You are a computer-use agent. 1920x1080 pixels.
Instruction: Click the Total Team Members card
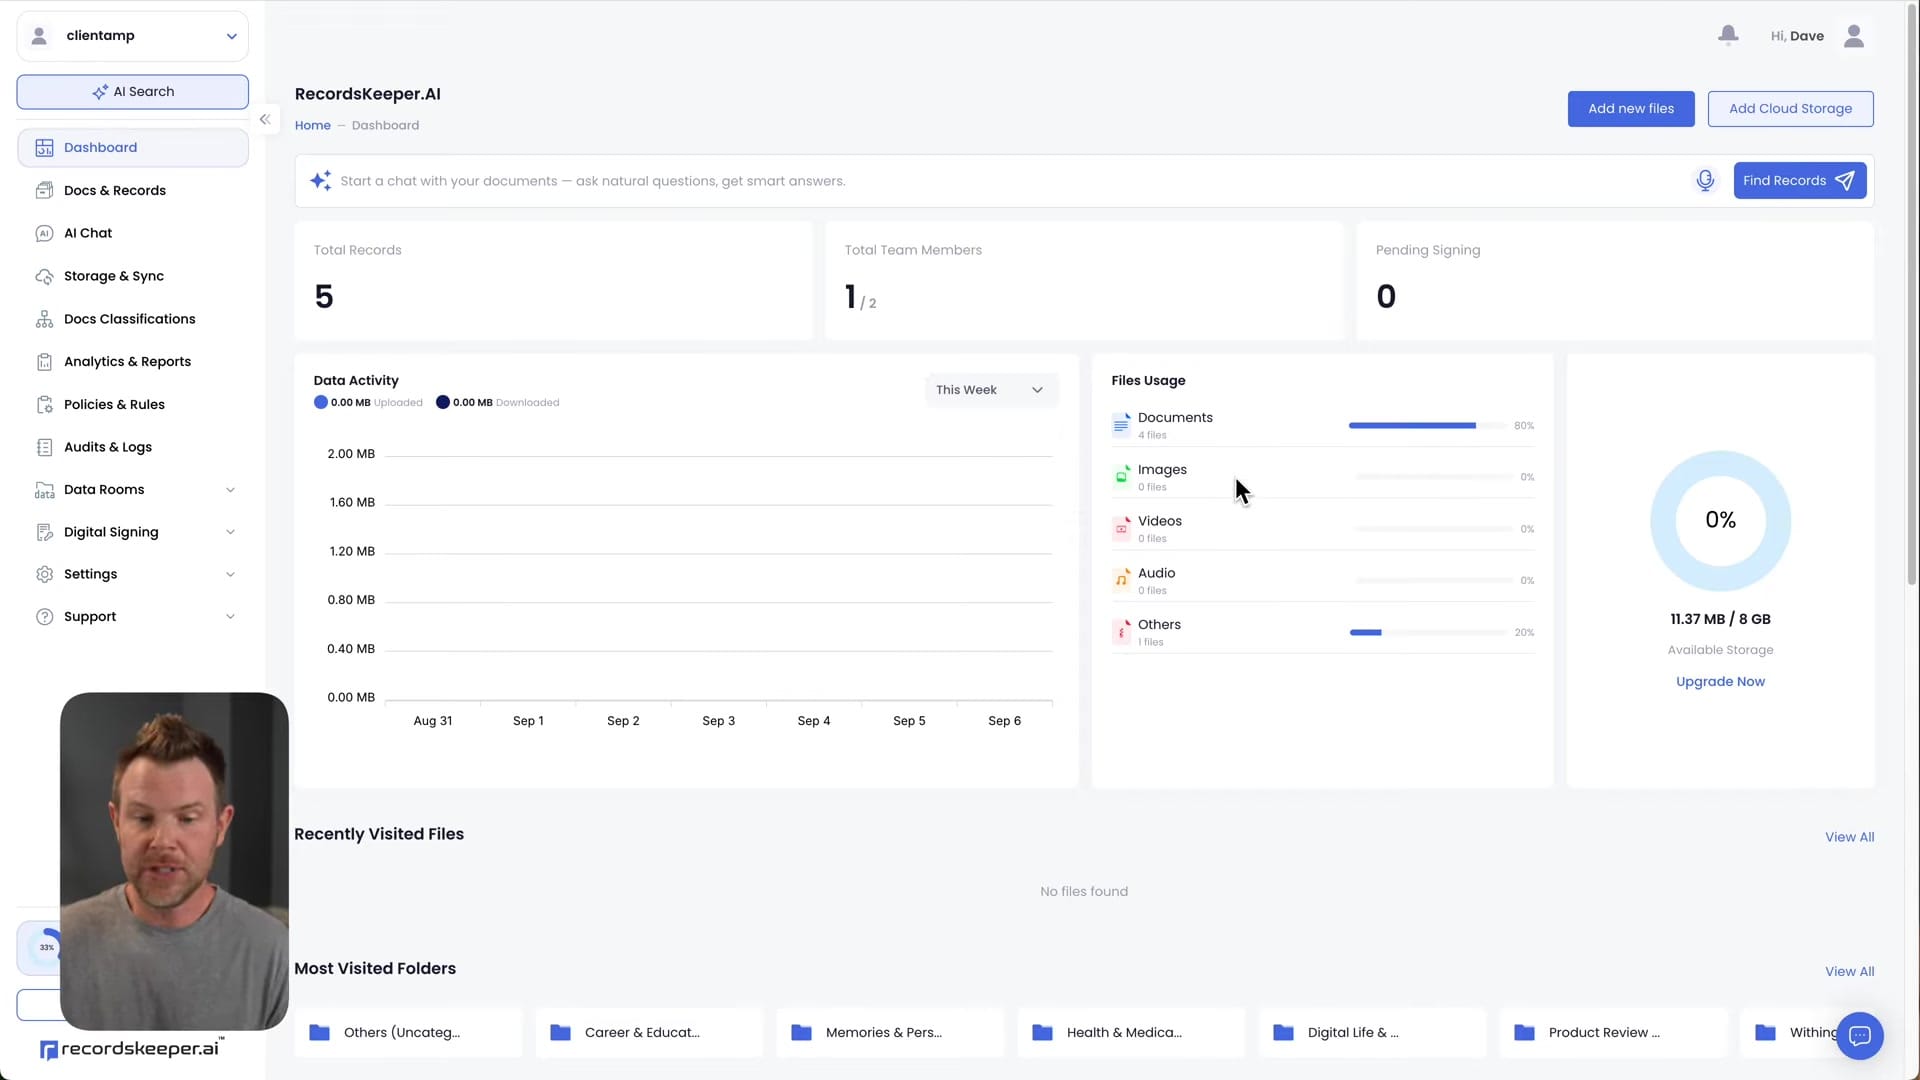(x=1084, y=281)
